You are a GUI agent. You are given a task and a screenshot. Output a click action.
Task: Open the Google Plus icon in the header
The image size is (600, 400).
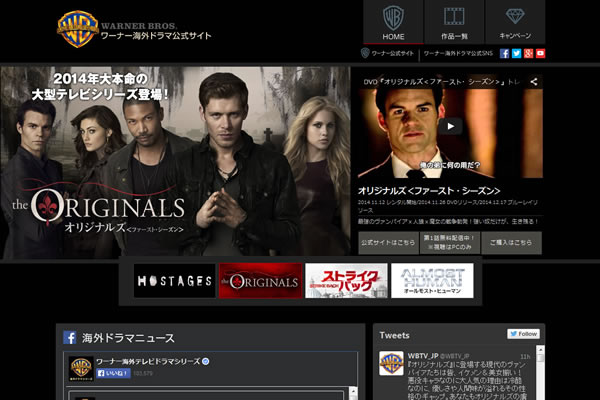[528, 53]
